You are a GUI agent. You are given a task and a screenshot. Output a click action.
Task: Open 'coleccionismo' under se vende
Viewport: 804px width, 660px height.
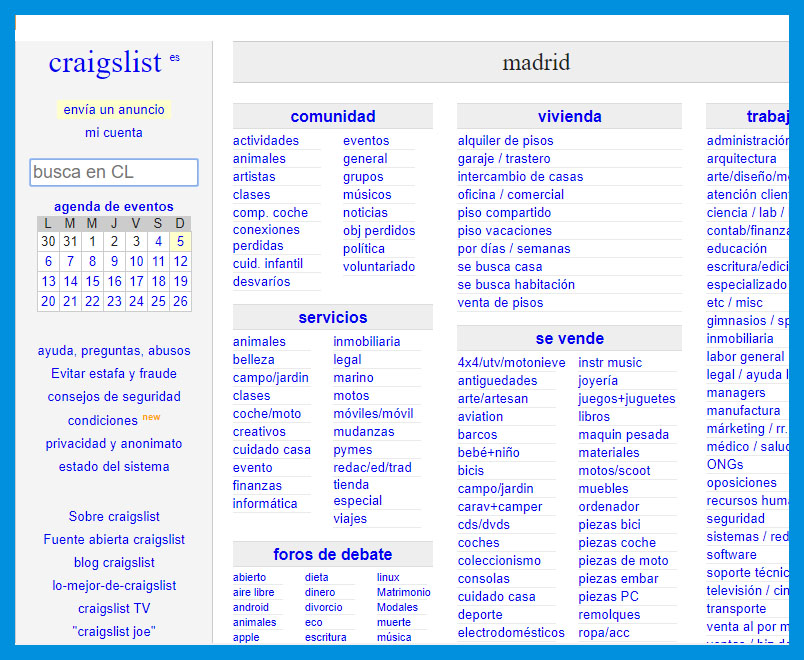coord(499,561)
